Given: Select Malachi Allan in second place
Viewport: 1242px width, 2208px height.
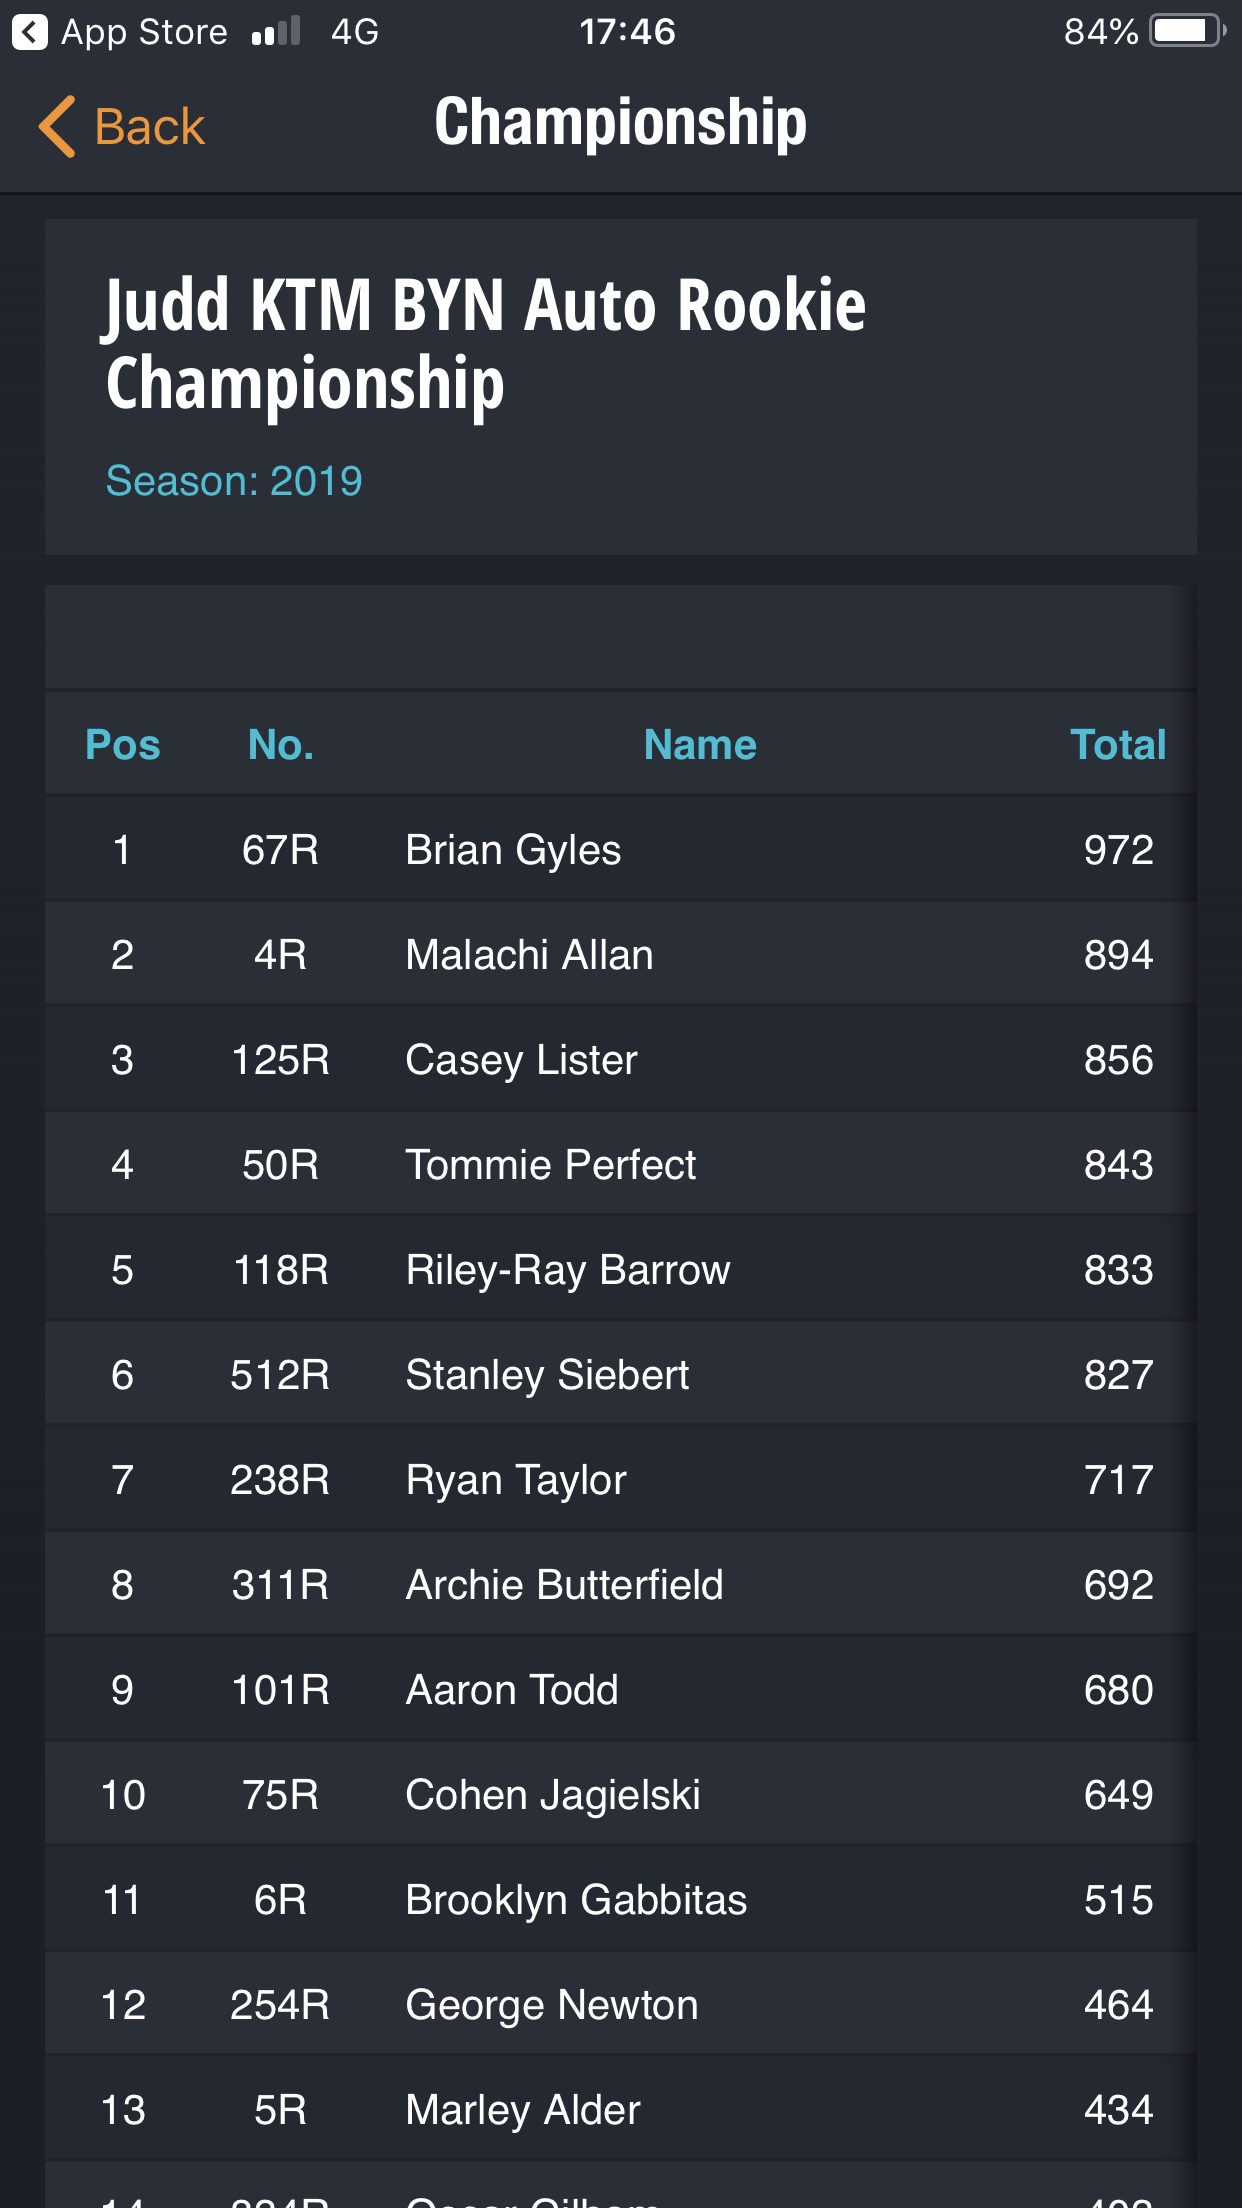Looking at the screenshot, I should coord(620,955).
